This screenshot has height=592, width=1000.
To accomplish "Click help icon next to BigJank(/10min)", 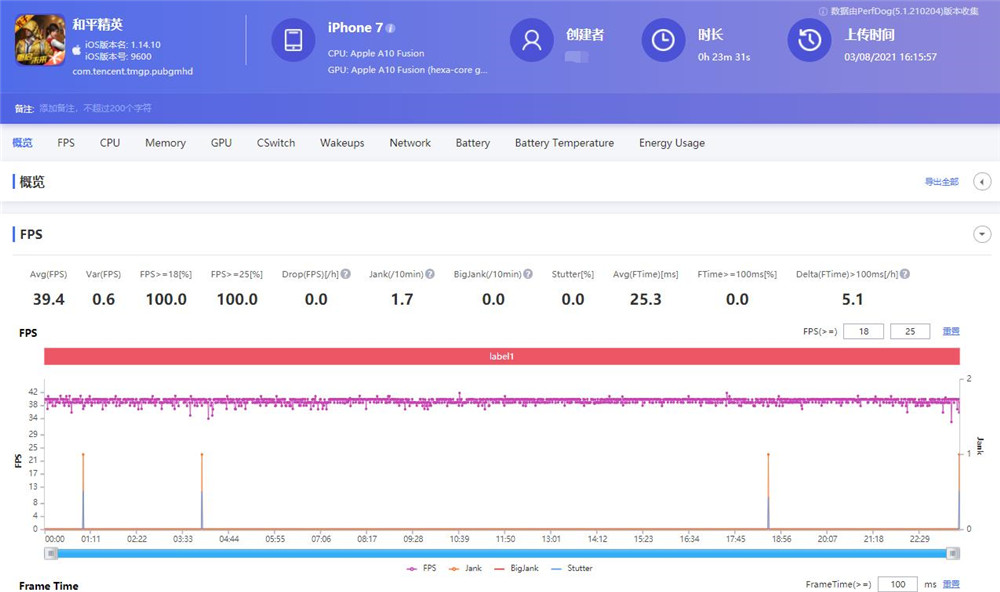I will pyautogui.click(x=527, y=274).
